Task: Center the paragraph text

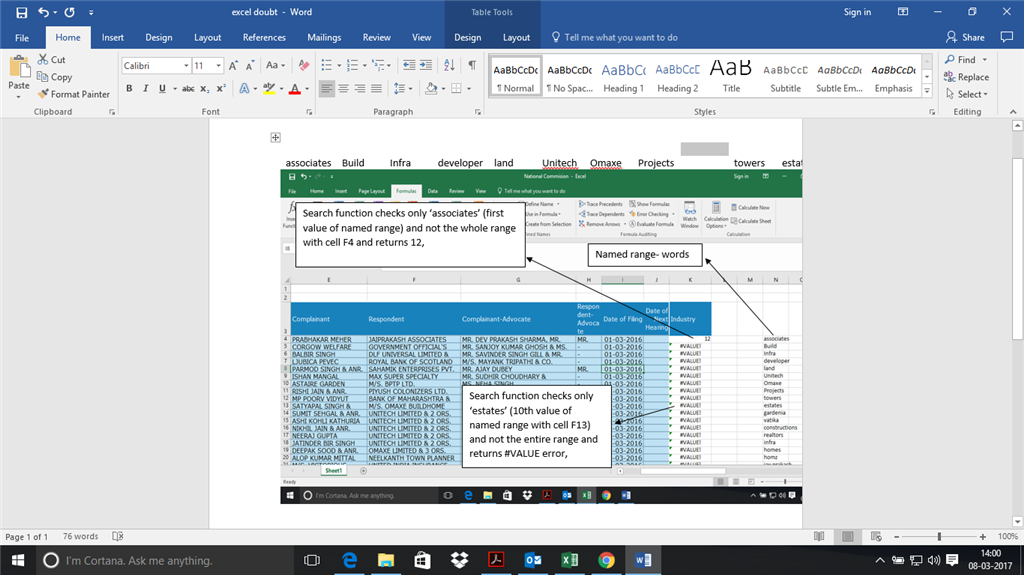Action: [x=344, y=88]
